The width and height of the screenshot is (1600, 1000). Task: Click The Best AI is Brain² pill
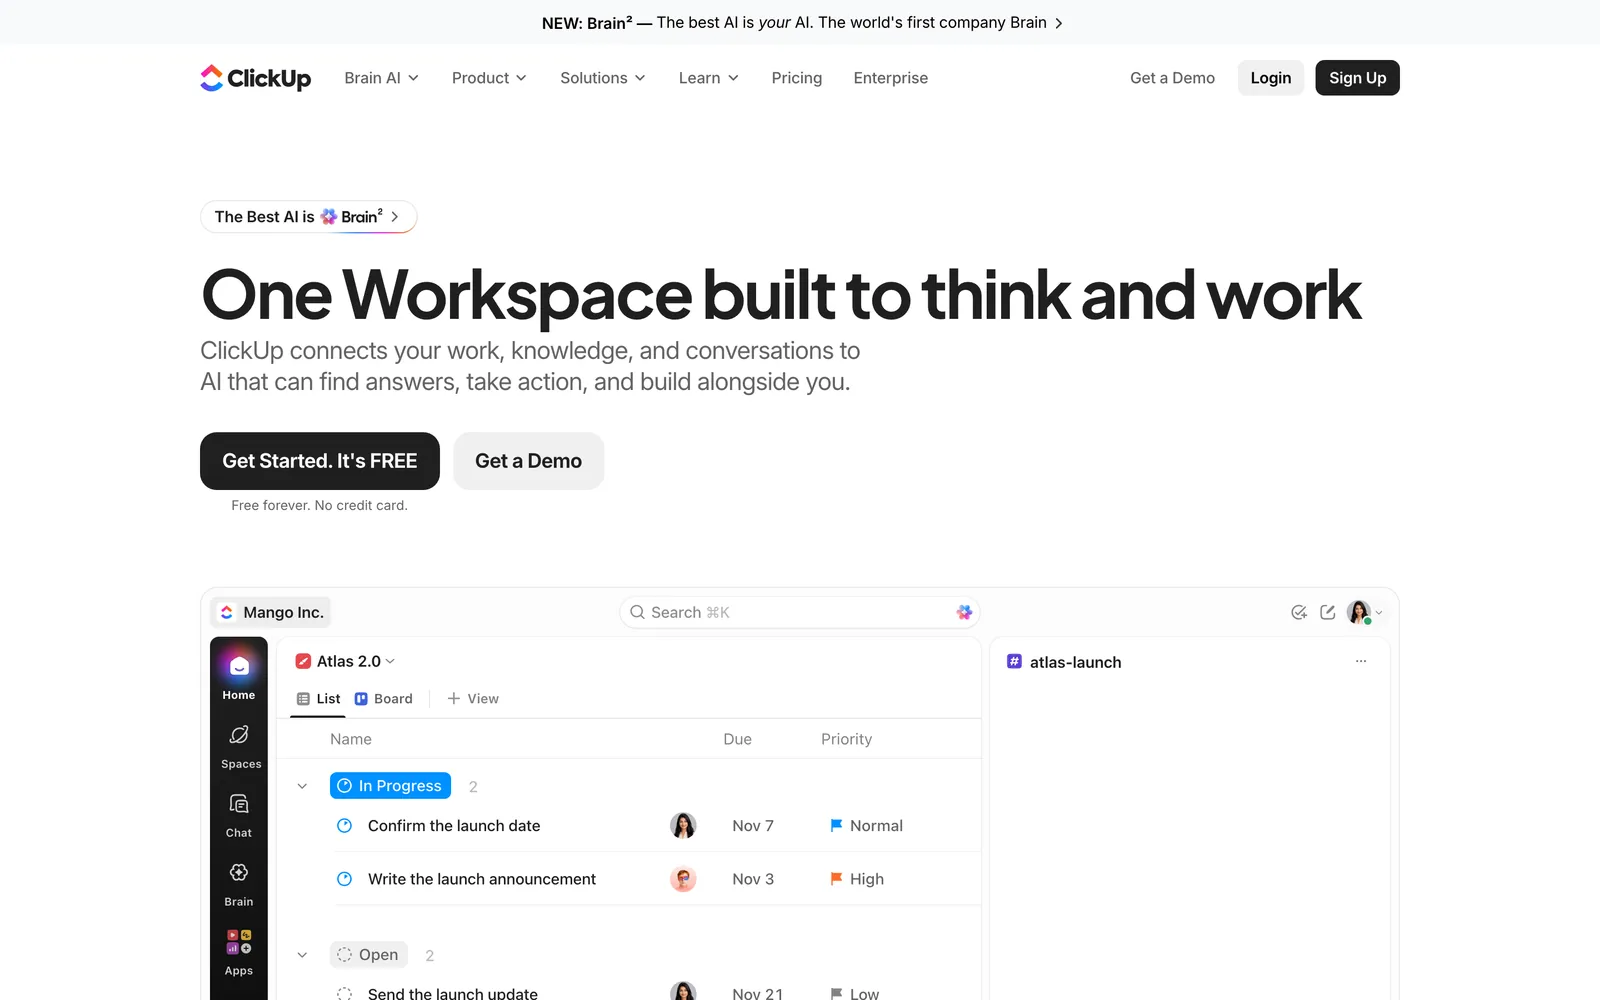(x=308, y=217)
